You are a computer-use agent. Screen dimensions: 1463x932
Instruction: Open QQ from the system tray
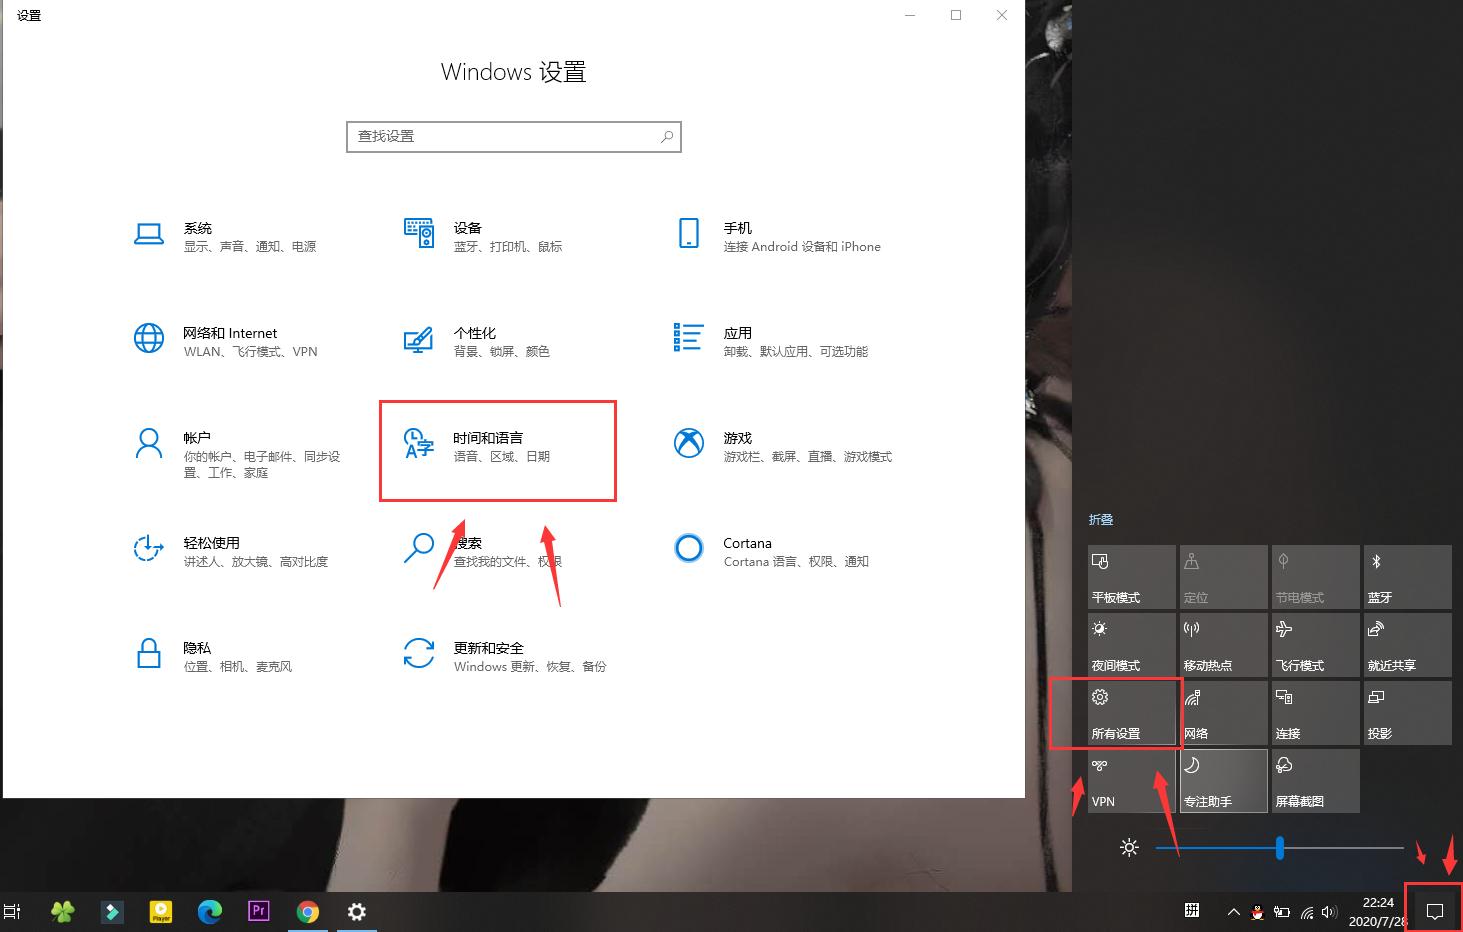point(1256,912)
